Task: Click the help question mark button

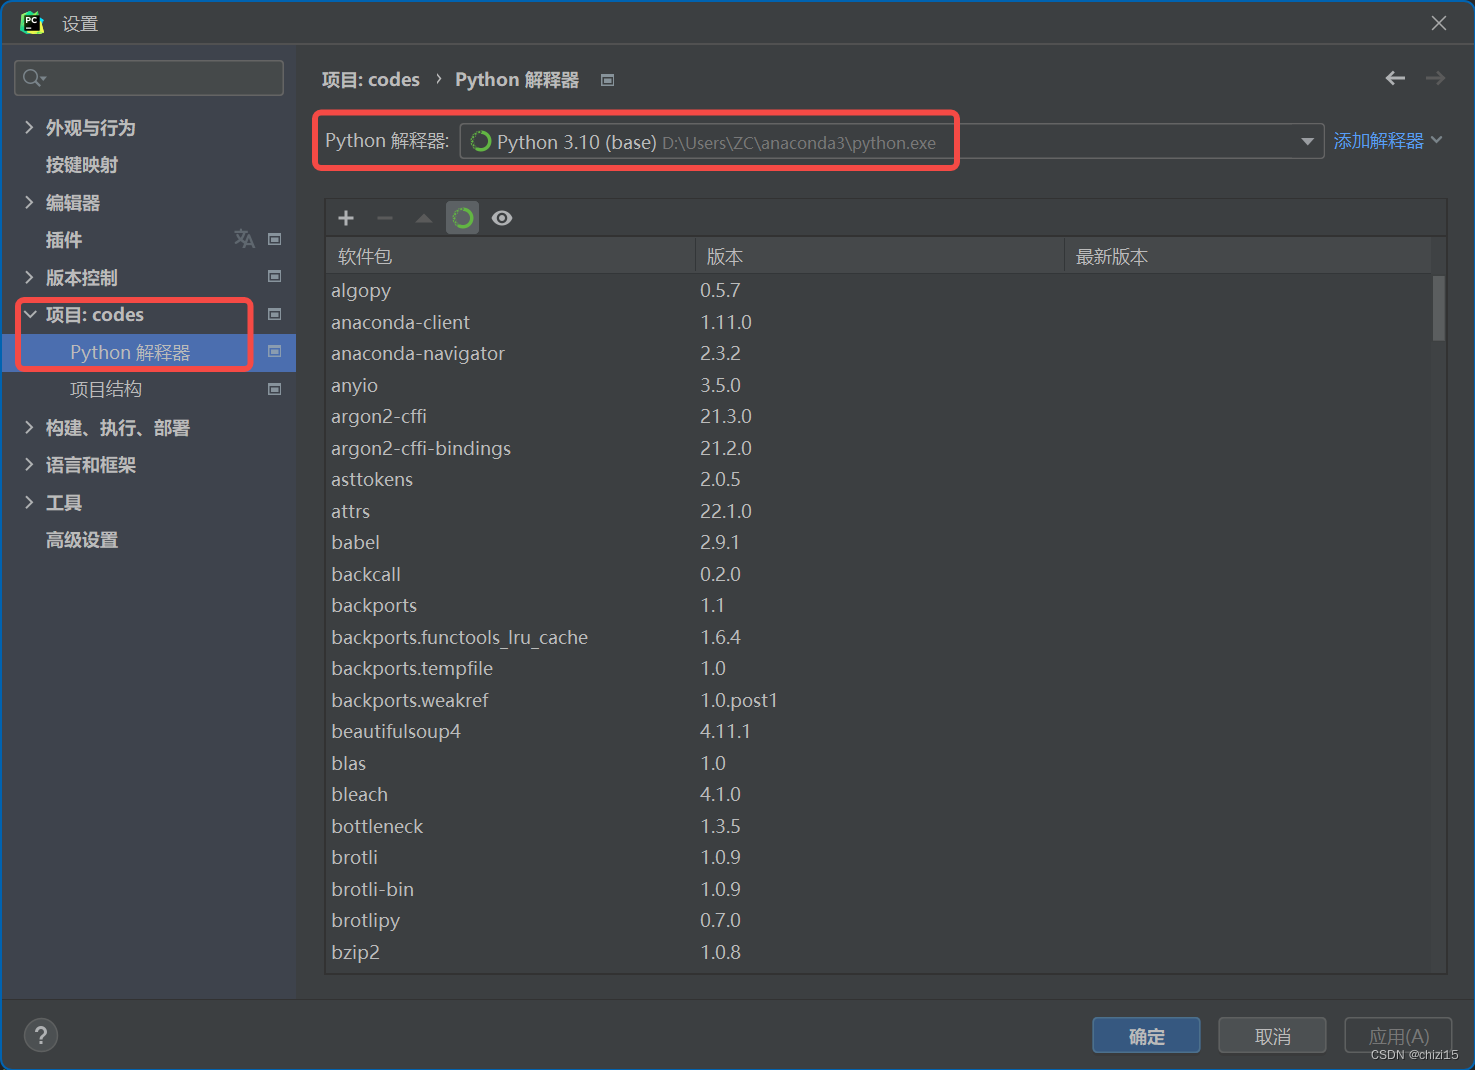Action: click(41, 1035)
